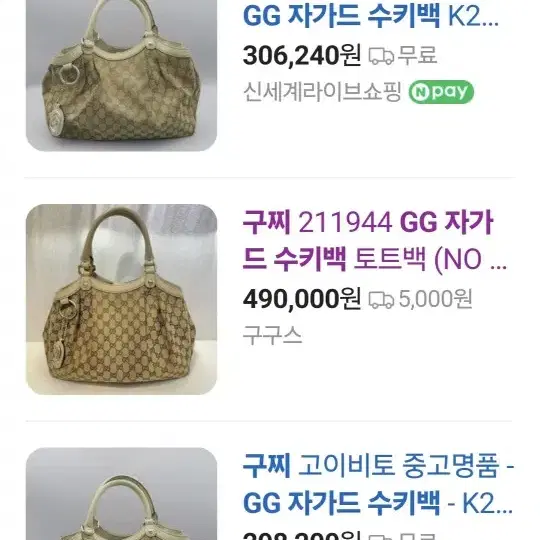
Task: Click the green Npay badge
Action: point(441,92)
